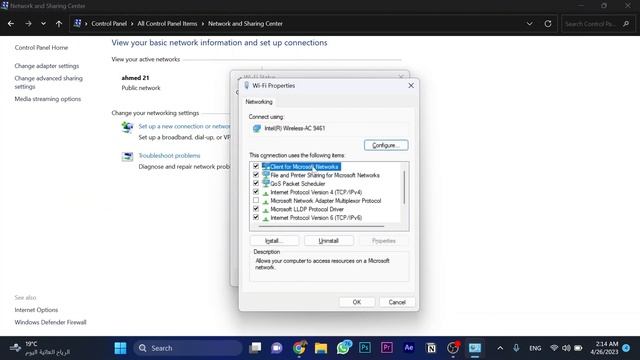
Task: Click Cancel in Wi-Fi Properties
Action: point(397,302)
